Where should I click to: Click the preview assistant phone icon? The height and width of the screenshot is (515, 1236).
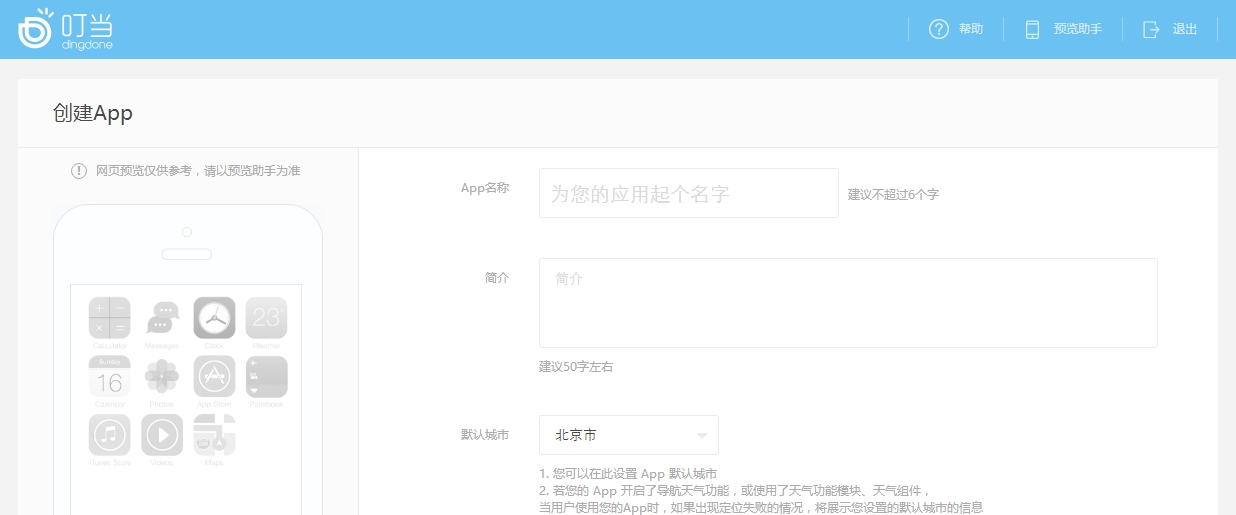(x=1032, y=29)
